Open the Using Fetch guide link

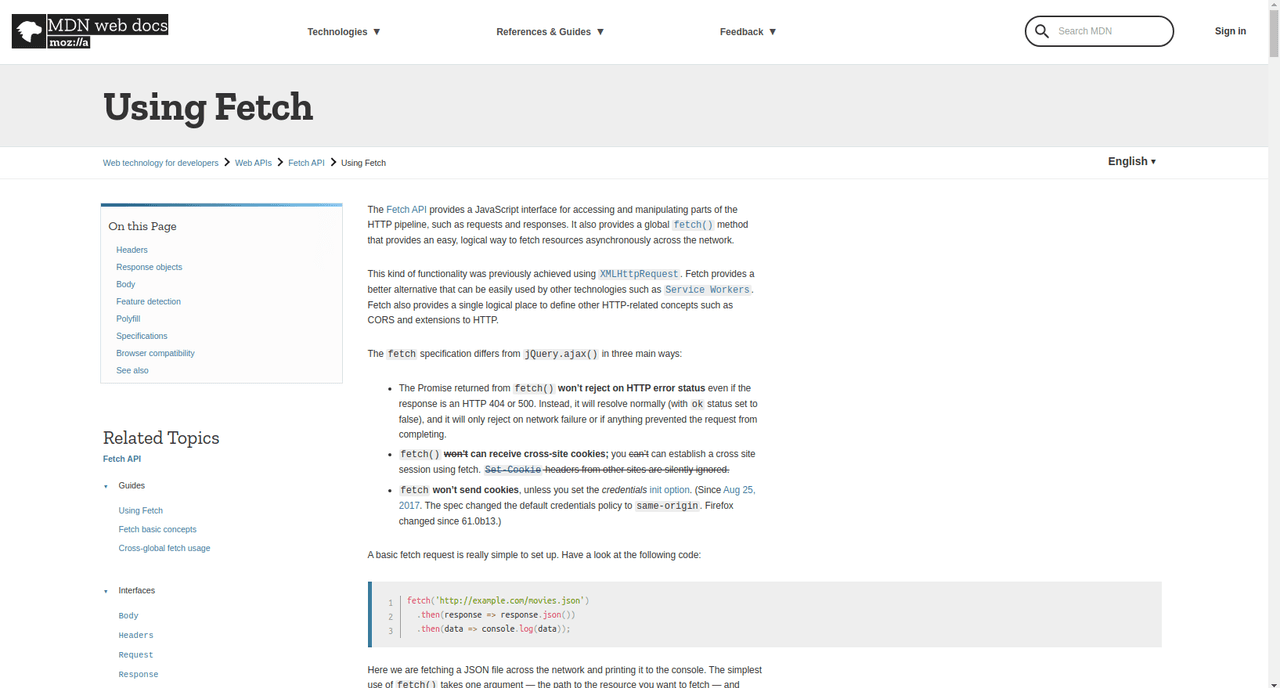141,511
